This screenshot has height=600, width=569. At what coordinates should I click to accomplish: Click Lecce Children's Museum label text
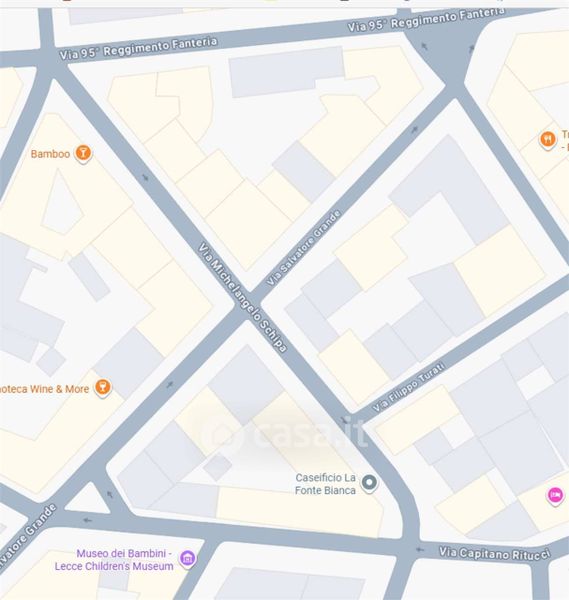(x=114, y=566)
